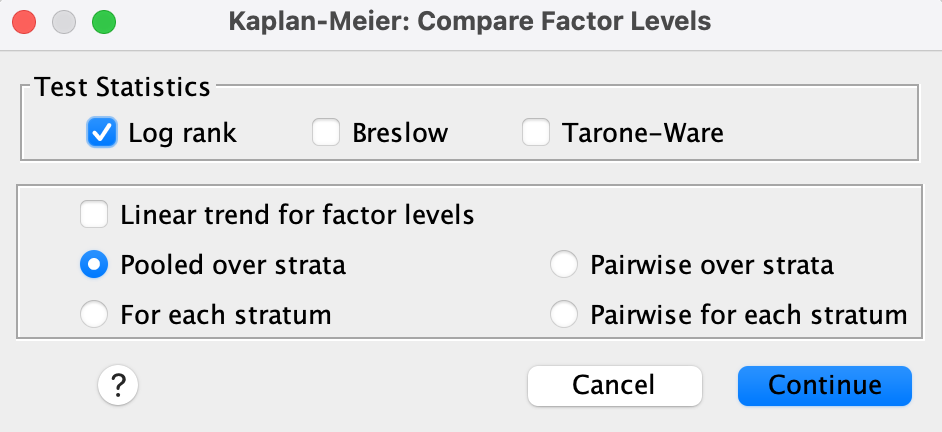The height and width of the screenshot is (432, 942).
Task: Open help with the question mark icon
Action: [117, 385]
